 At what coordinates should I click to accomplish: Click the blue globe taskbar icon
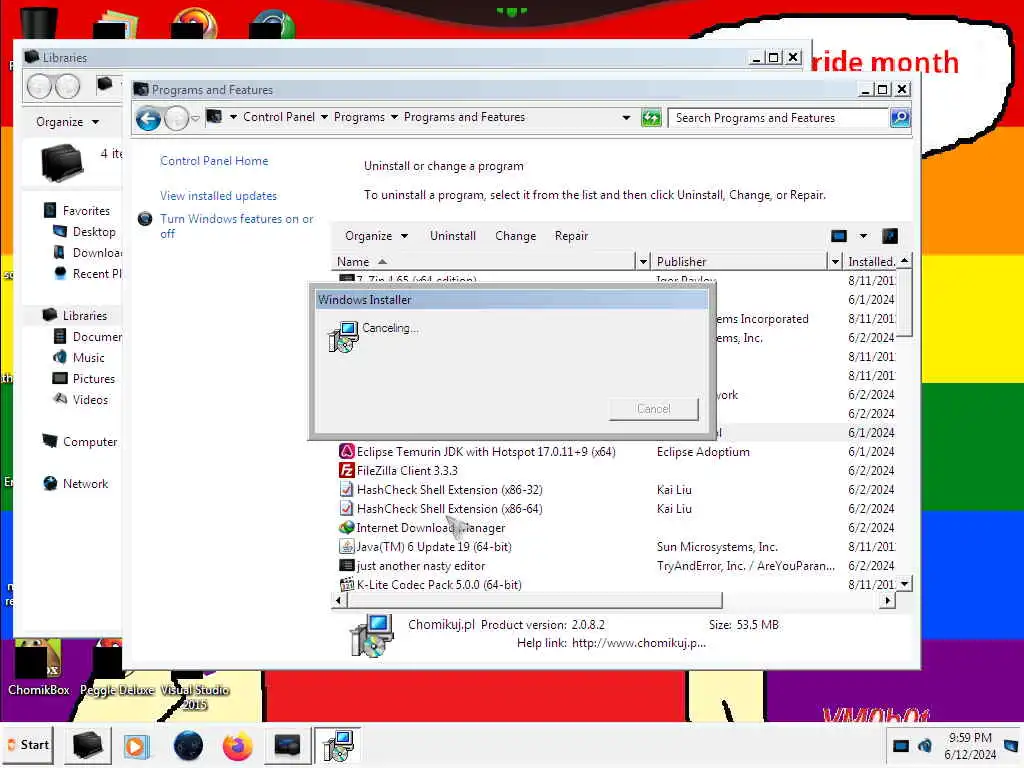(x=188, y=746)
